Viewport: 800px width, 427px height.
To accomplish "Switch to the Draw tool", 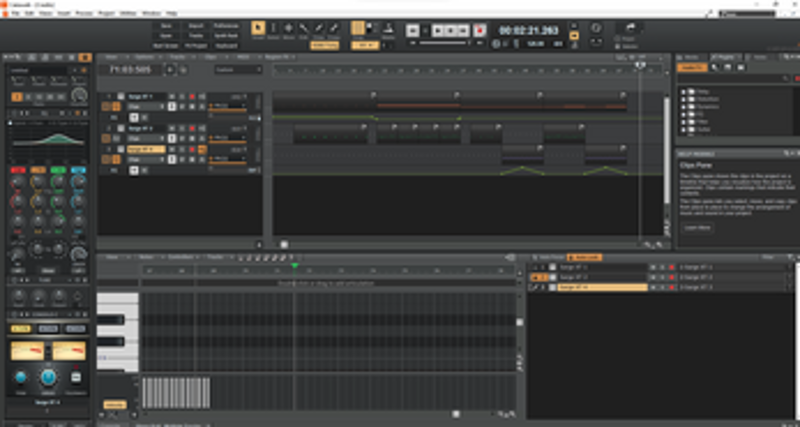I will (319, 28).
